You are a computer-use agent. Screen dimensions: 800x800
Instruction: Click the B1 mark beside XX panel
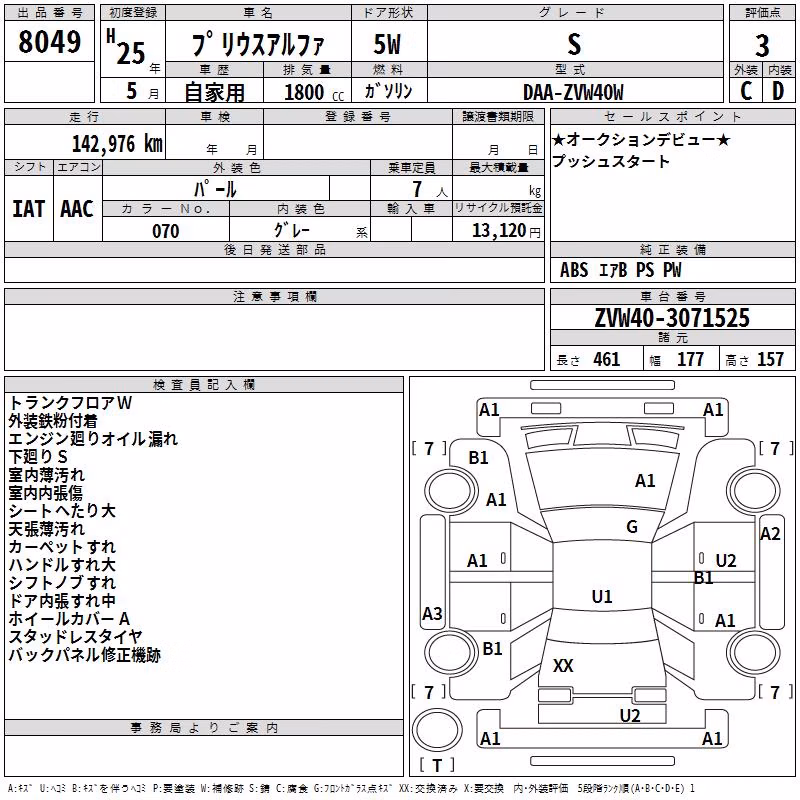492,649
